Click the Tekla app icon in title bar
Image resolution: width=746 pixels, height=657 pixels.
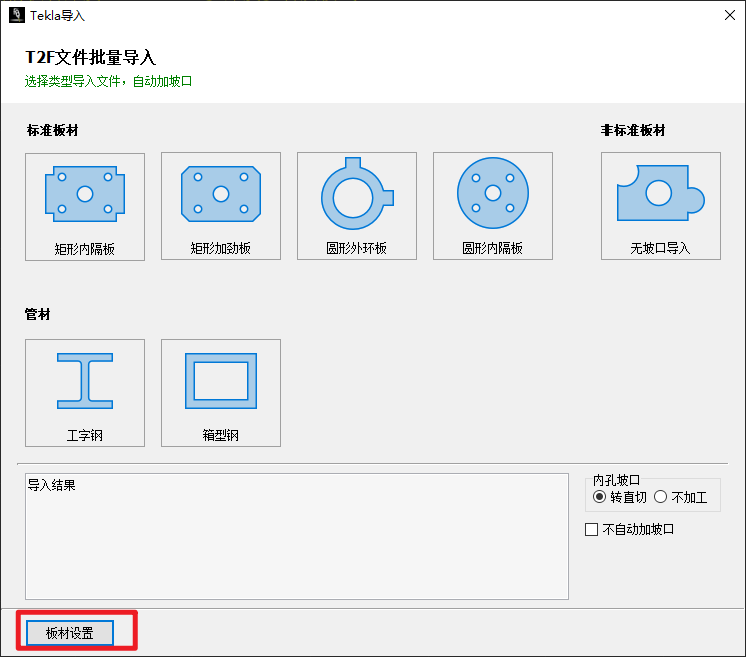pyautogui.click(x=17, y=15)
